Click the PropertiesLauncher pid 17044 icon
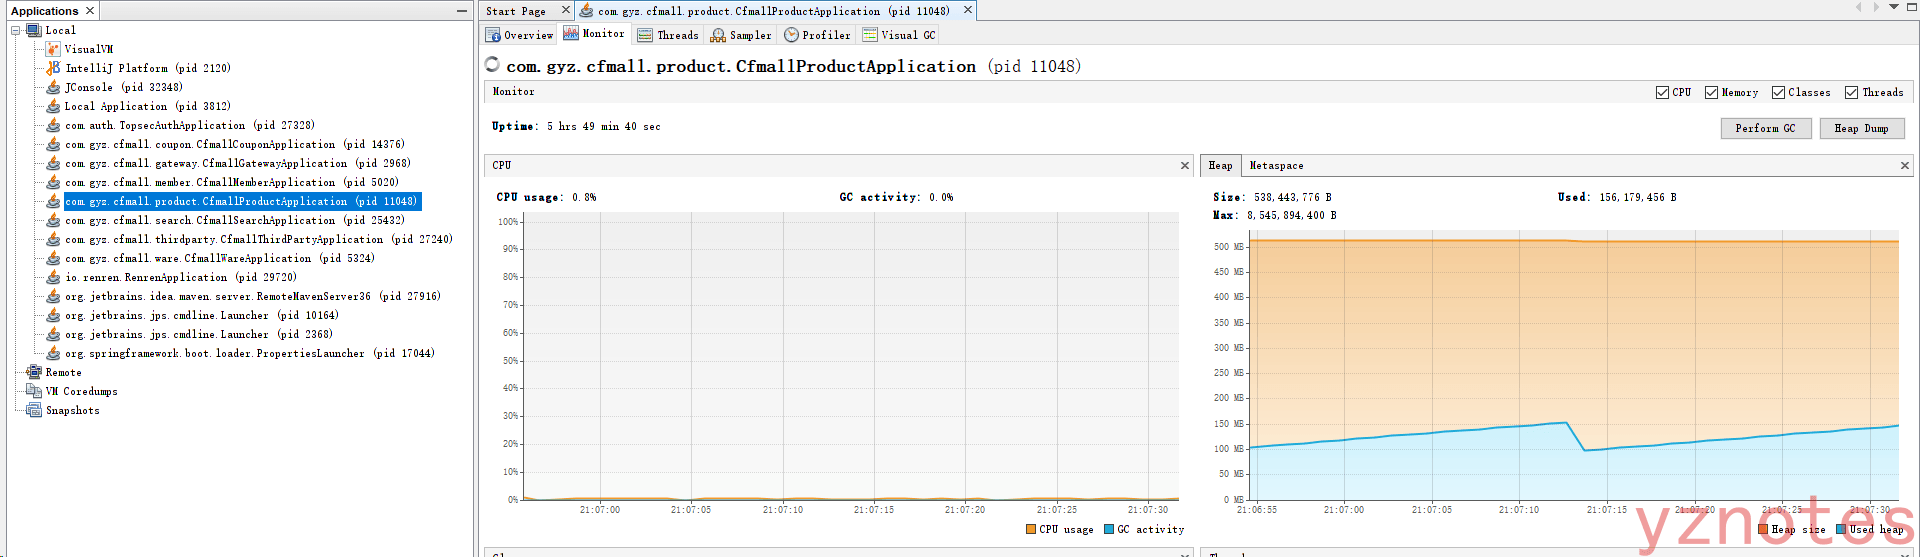The image size is (1920, 557). click(x=53, y=353)
